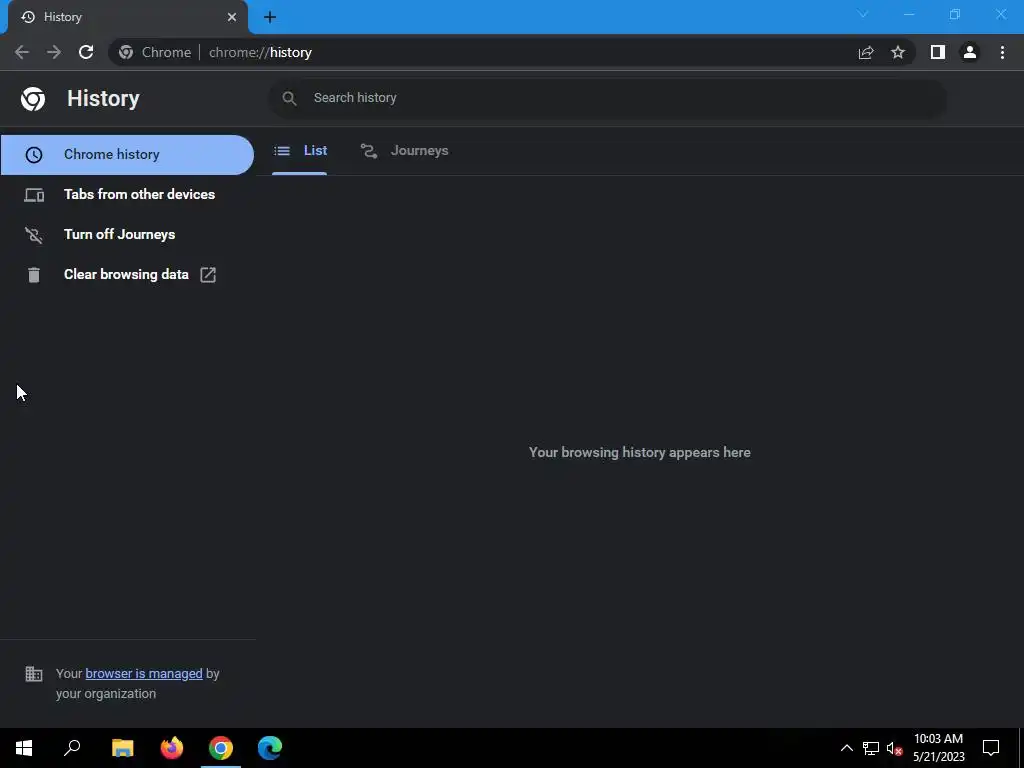Open the browser is managed link
This screenshot has height=768, width=1024.
tap(144, 673)
